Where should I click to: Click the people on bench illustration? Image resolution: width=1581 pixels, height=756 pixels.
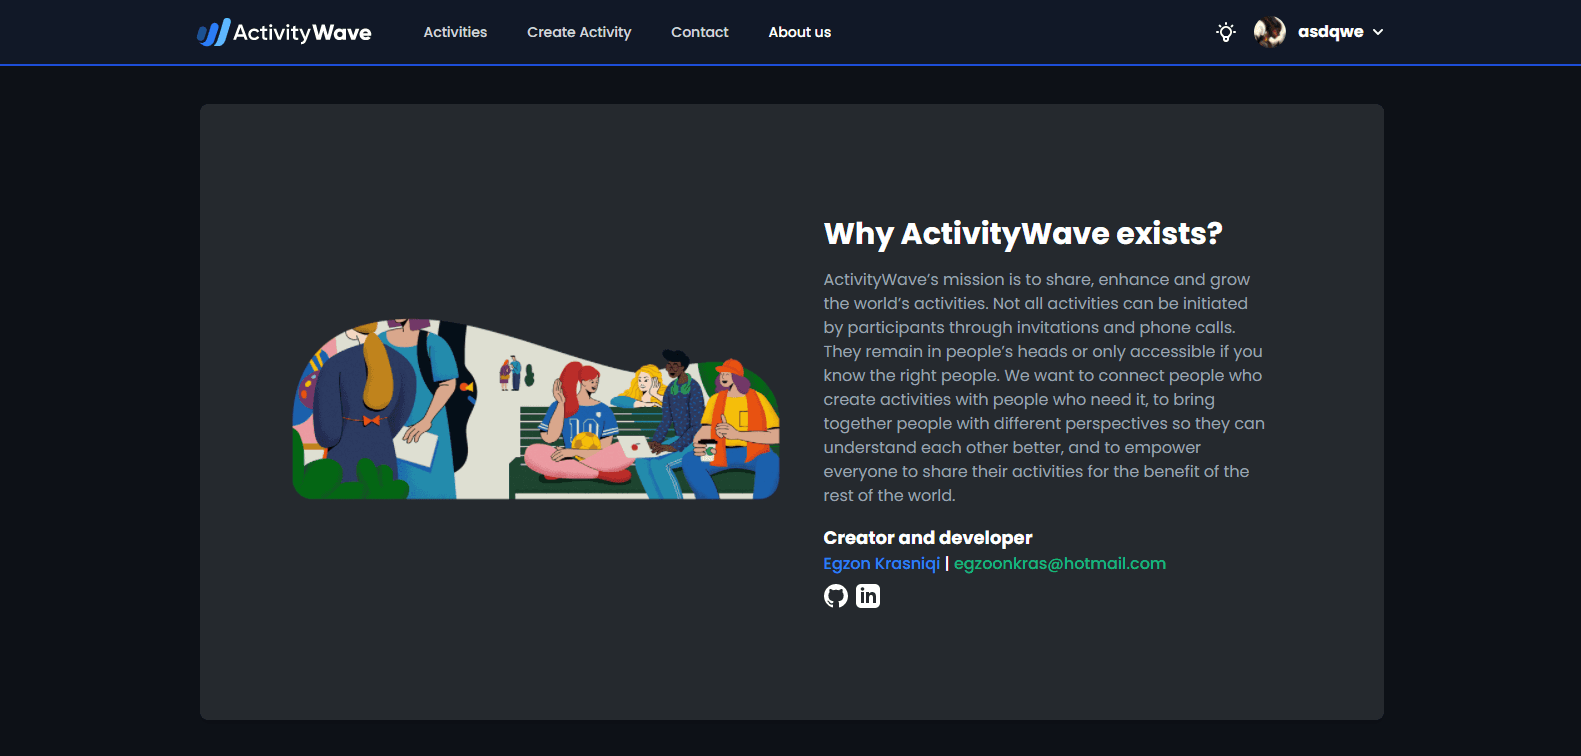tap(535, 410)
